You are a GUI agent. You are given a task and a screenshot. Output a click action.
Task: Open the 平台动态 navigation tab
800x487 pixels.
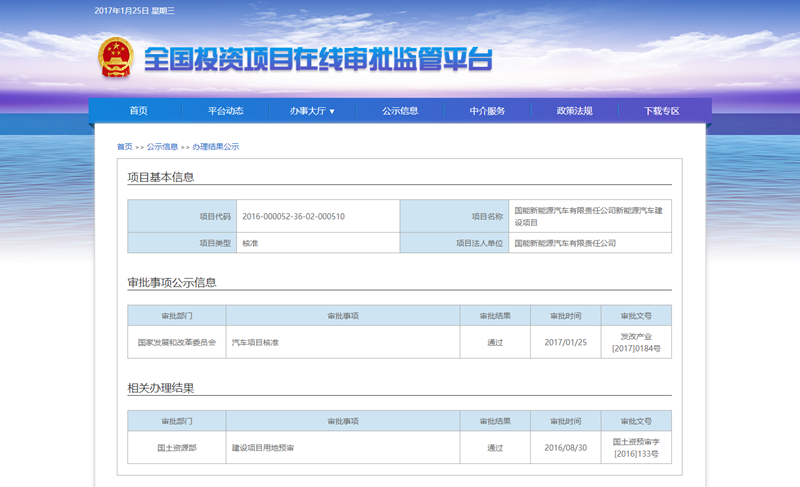click(225, 111)
